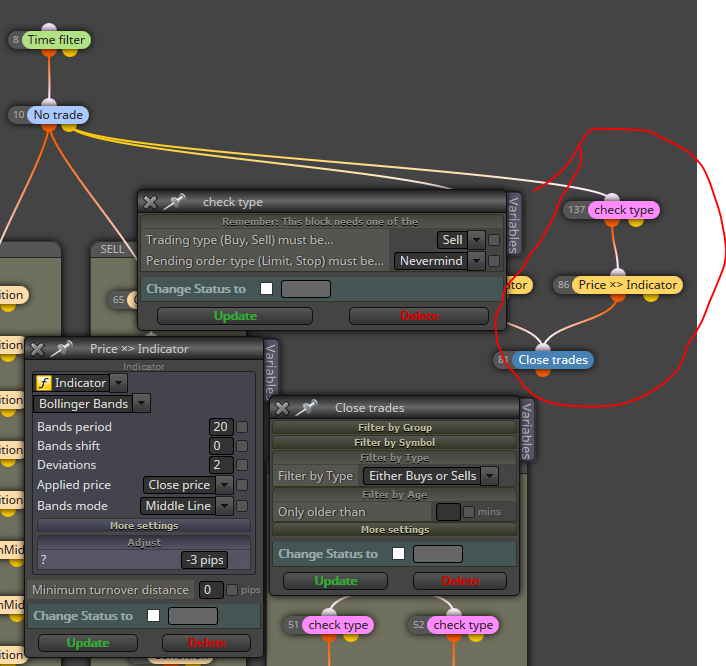This screenshot has width=726, height=666.
Task: Click Delete in the Close trades panel
Action: [460, 581]
